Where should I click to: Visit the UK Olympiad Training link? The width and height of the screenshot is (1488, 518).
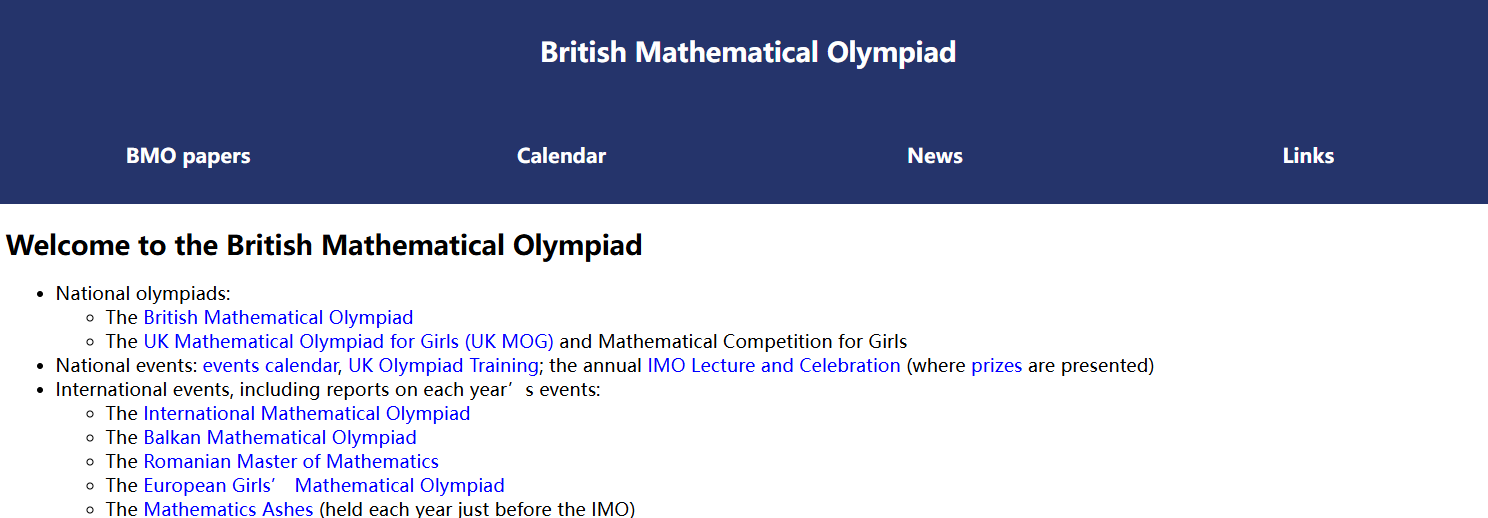pyautogui.click(x=443, y=366)
